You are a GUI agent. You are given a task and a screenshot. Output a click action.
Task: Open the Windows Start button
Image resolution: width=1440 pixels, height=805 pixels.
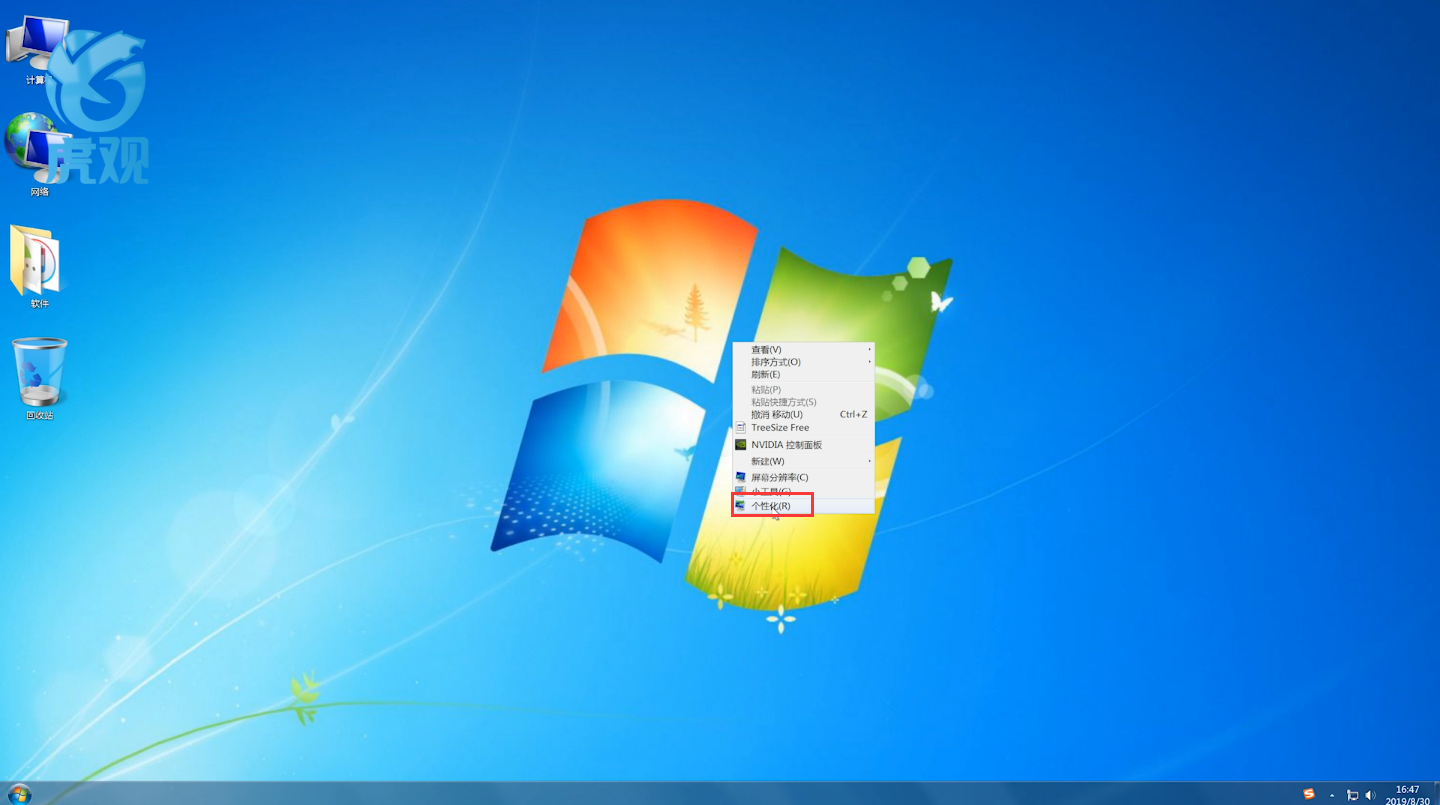19,794
